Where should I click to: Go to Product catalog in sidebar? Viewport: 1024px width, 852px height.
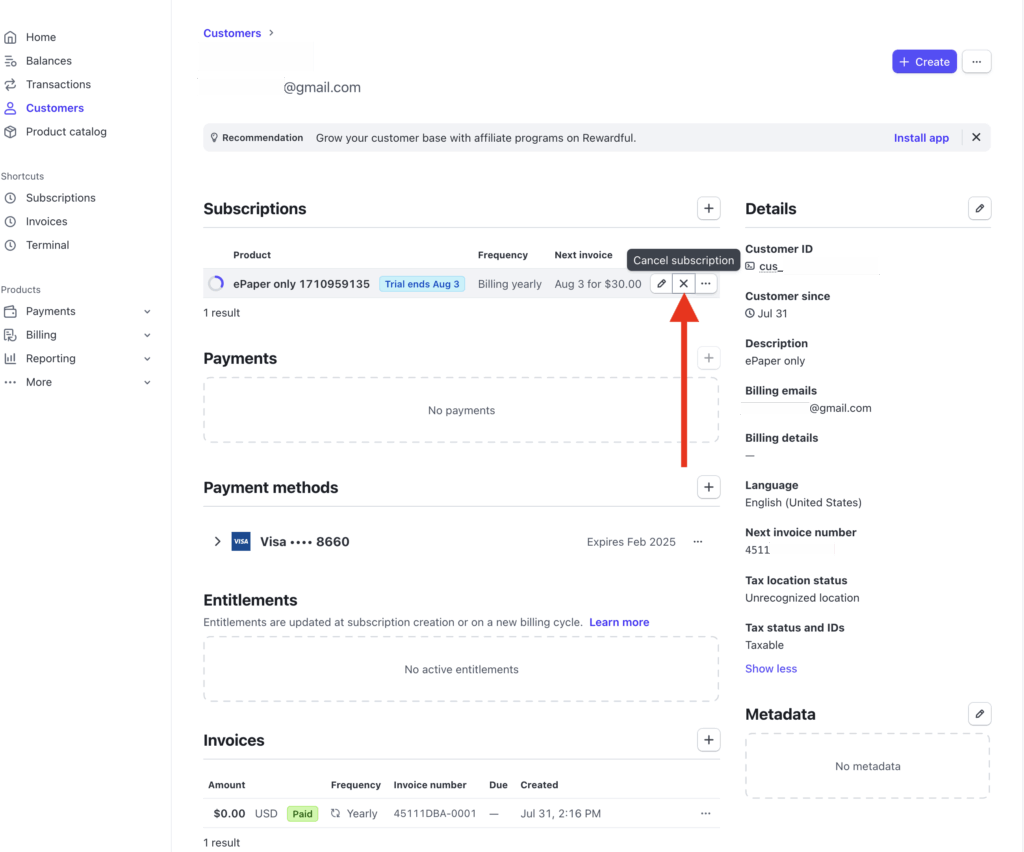click(x=66, y=132)
